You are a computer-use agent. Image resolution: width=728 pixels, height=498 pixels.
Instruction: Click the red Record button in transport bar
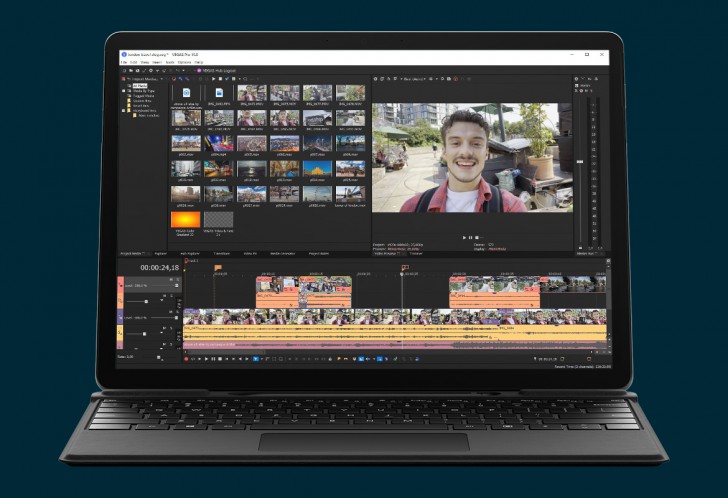coord(186,359)
